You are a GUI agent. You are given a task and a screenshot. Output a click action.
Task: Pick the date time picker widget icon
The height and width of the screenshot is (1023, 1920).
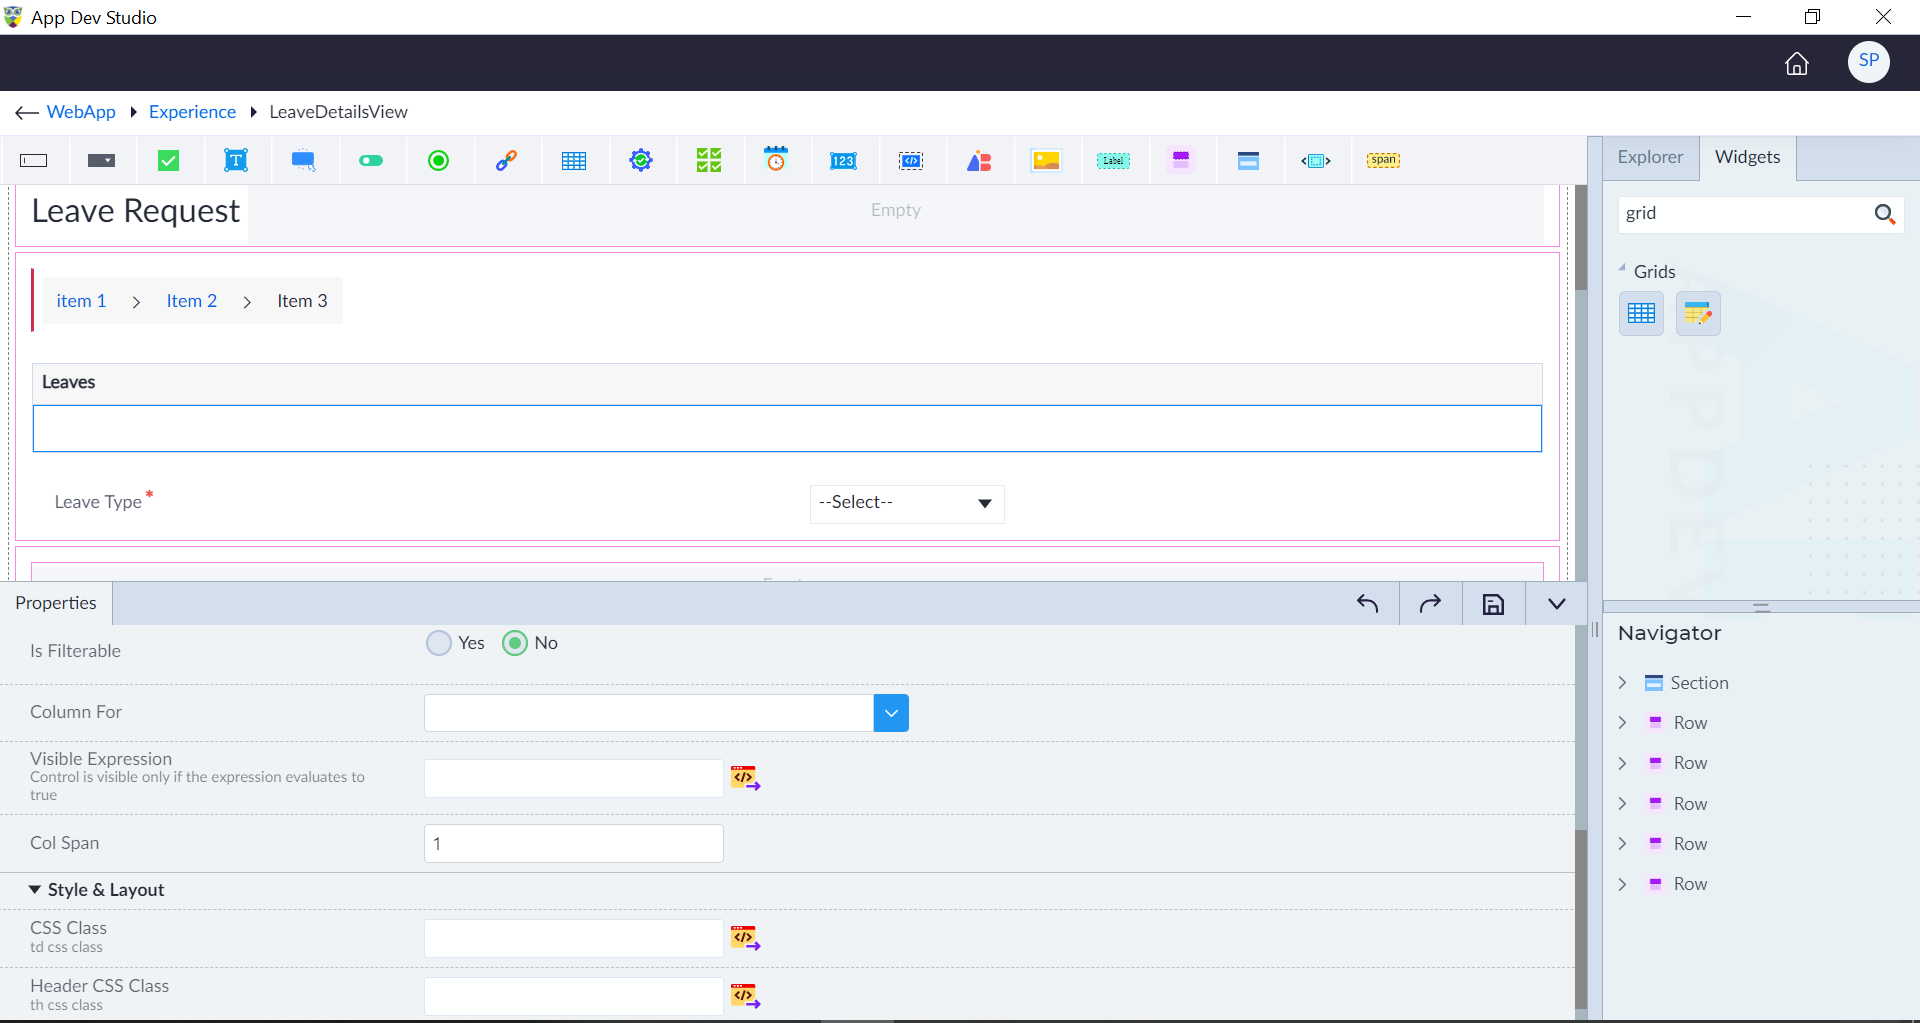(776, 160)
